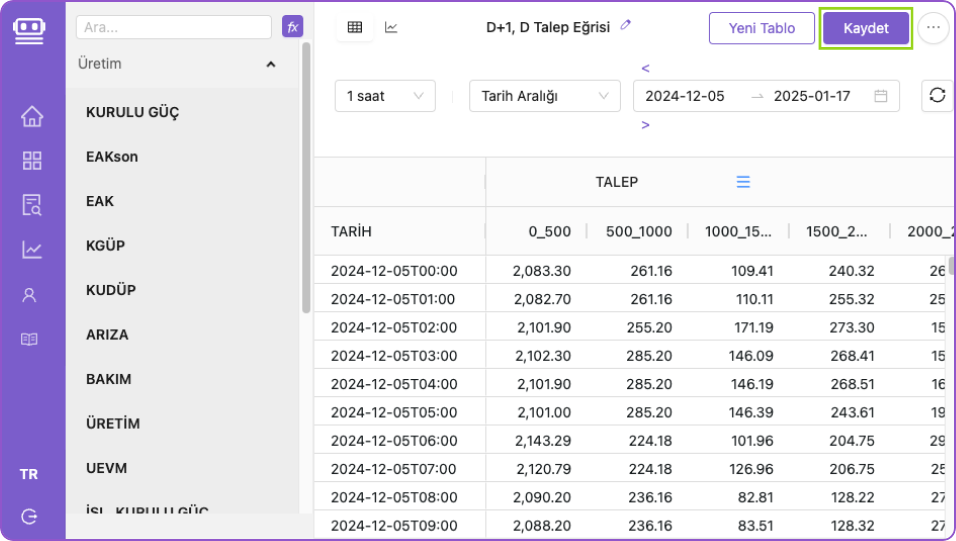Image resolution: width=956 pixels, height=541 pixels.
Task: Select row 2024-12-05T06:00
Action: pos(394,440)
